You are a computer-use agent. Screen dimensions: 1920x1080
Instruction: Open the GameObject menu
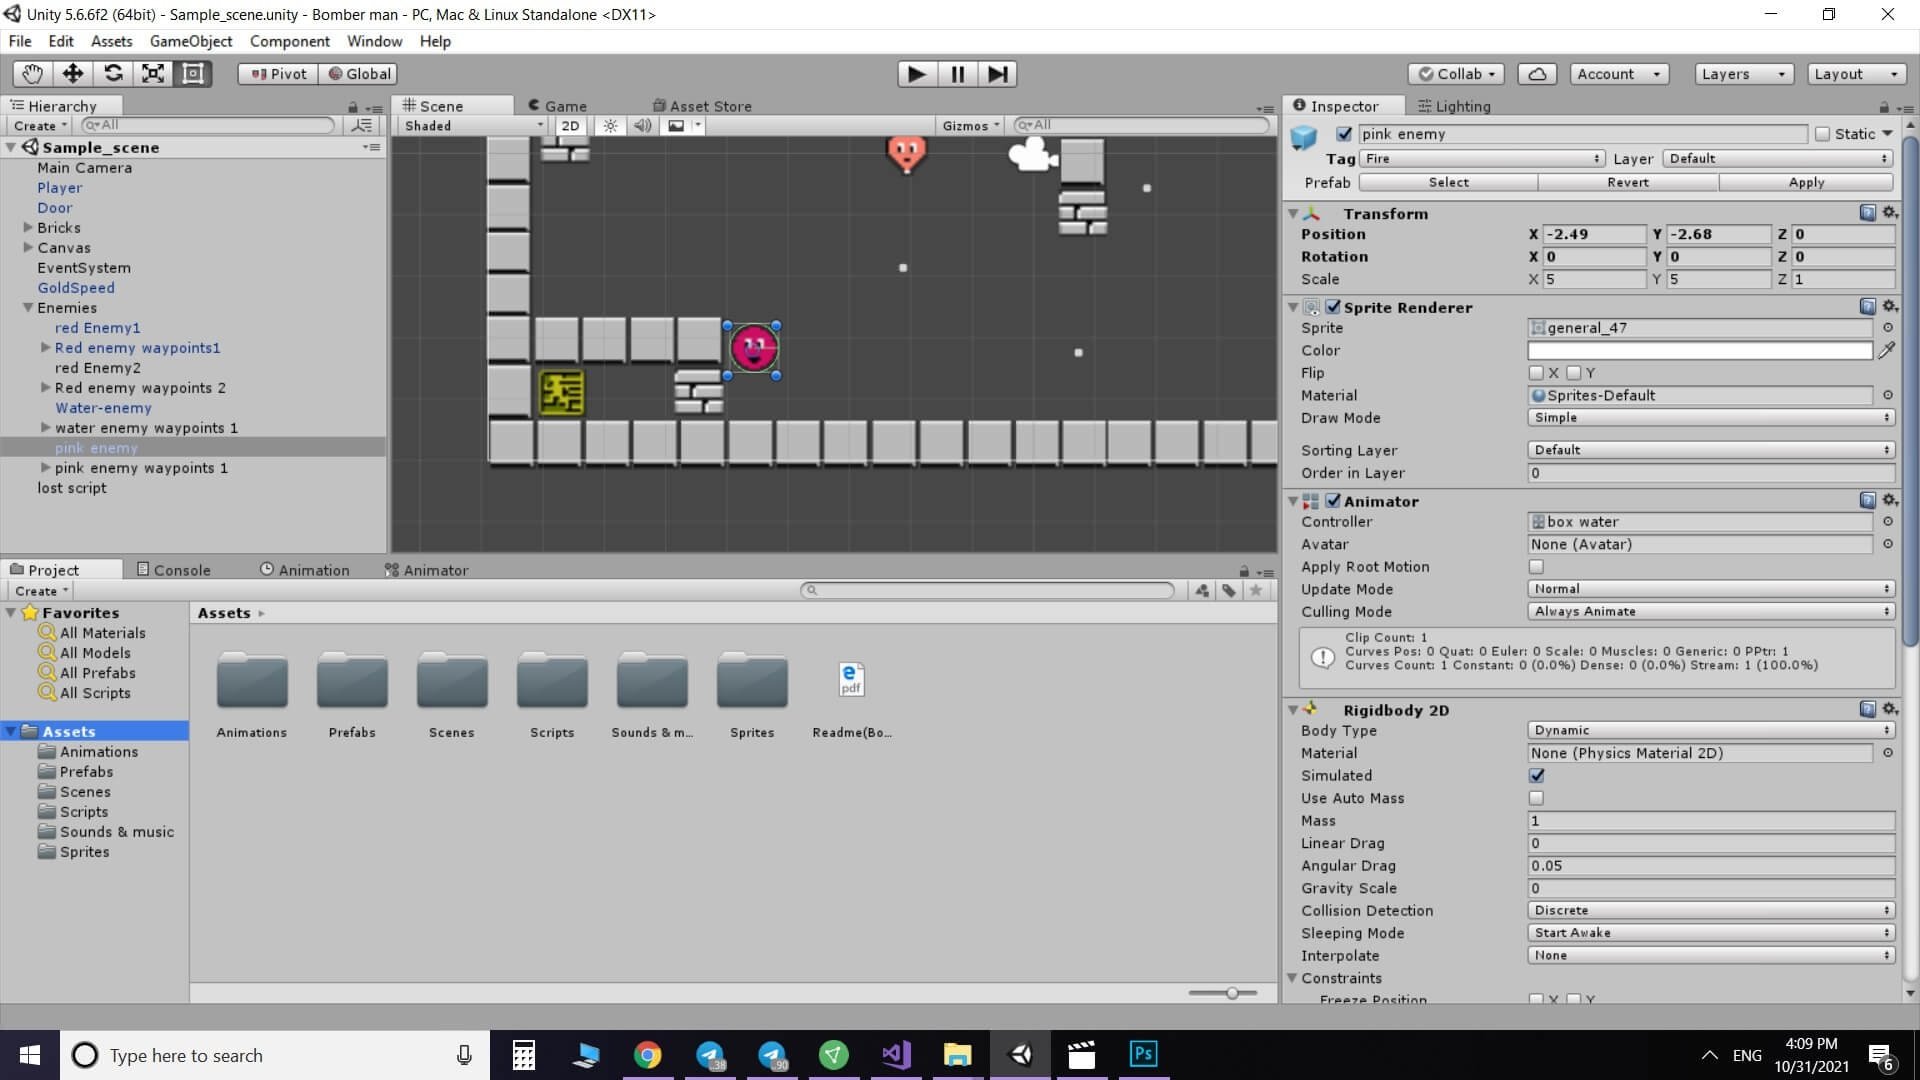click(x=191, y=41)
